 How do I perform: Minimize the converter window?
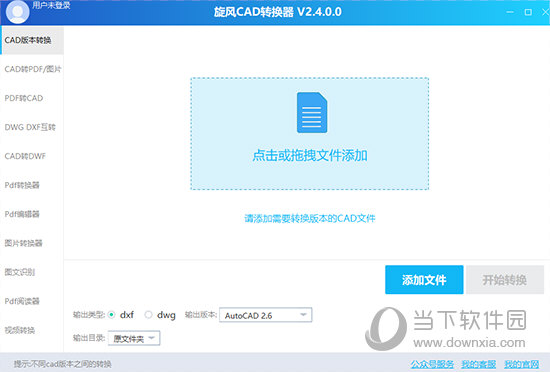click(510, 12)
